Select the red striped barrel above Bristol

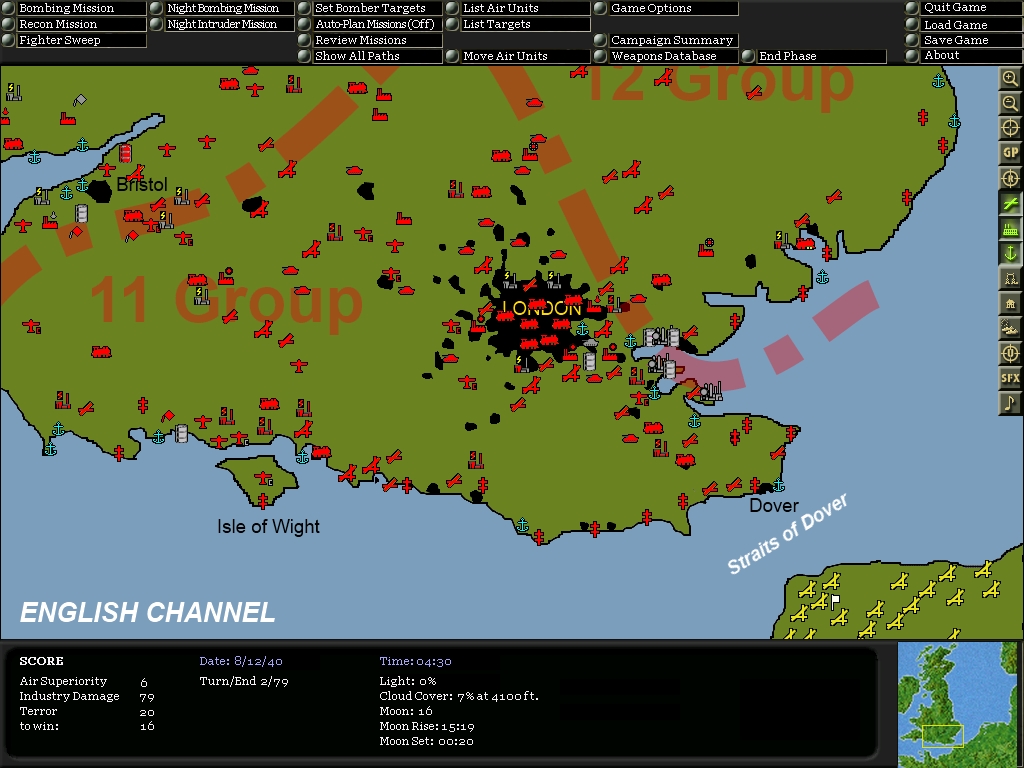[x=125, y=153]
